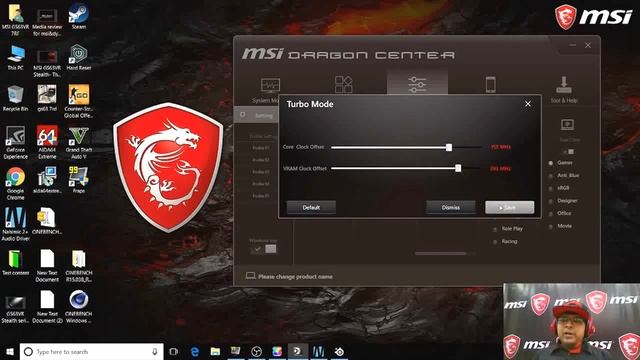The width and height of the screenshot is (640, 360).
Task: Open the New Text Document (2) file
Action: (47, 307)
